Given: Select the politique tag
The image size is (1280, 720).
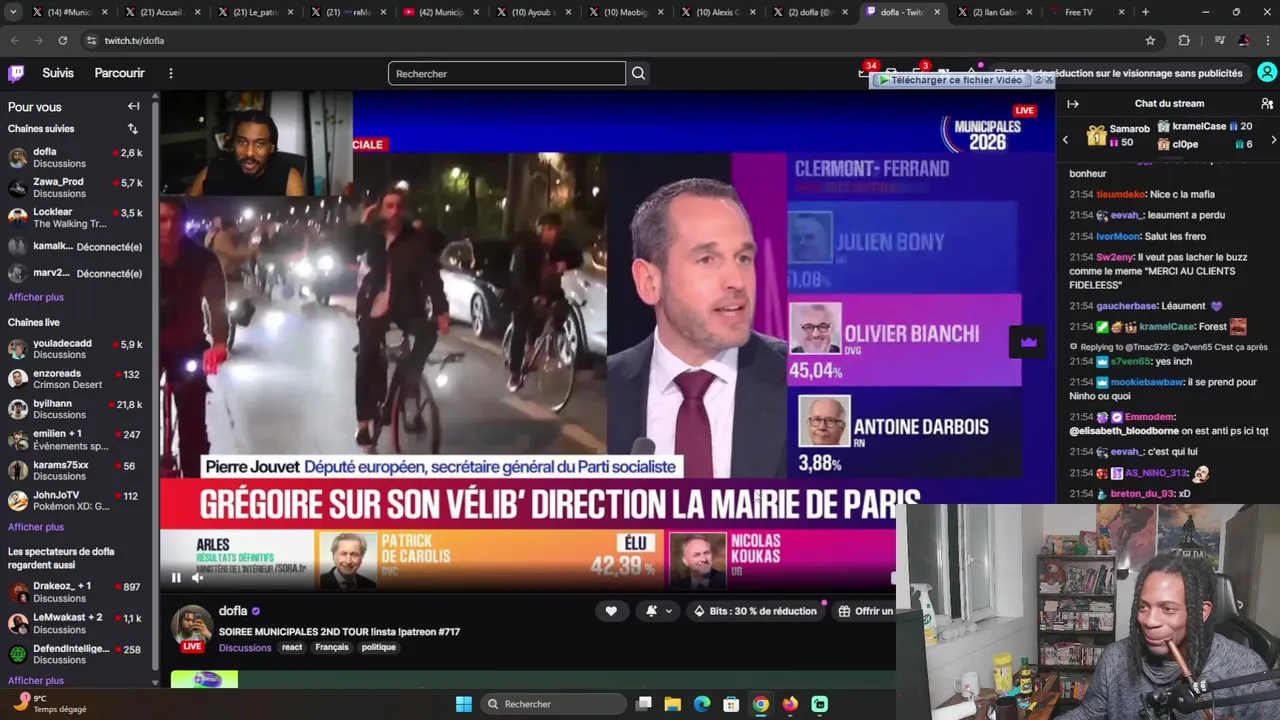Looking at the screenshot, I should (x=379, y=647).
